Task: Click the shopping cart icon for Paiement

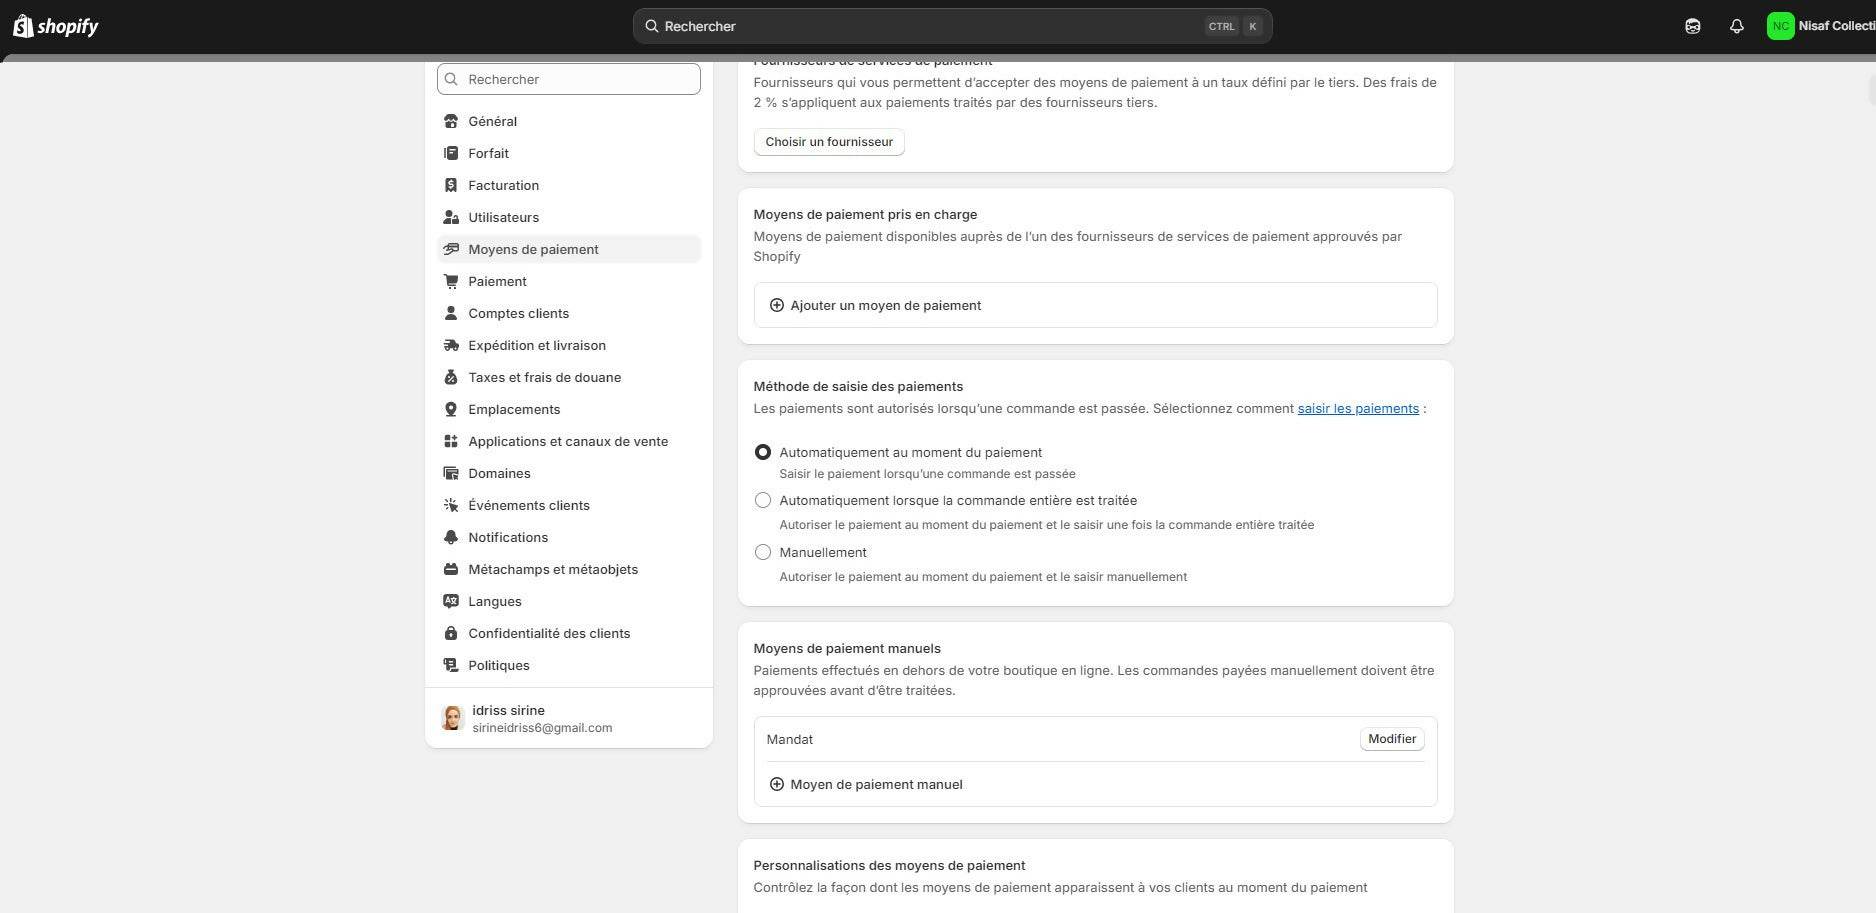Action: [451, 282]
